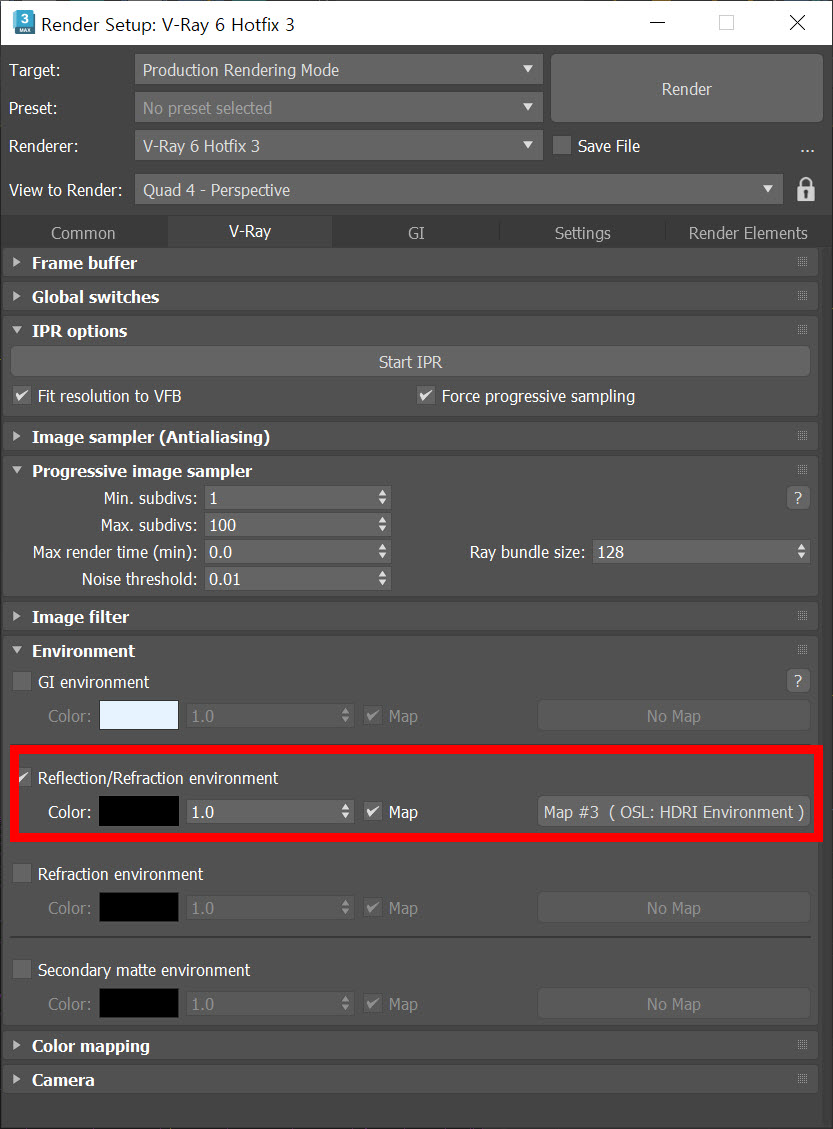
Task: Open Map #3 OSL HDRI Environment slot
Action: click(674, 811)
